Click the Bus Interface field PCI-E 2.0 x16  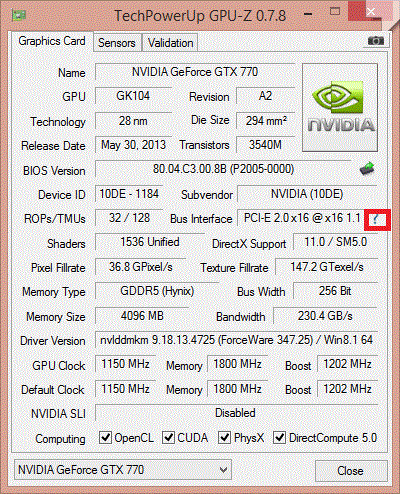[301, 218]
